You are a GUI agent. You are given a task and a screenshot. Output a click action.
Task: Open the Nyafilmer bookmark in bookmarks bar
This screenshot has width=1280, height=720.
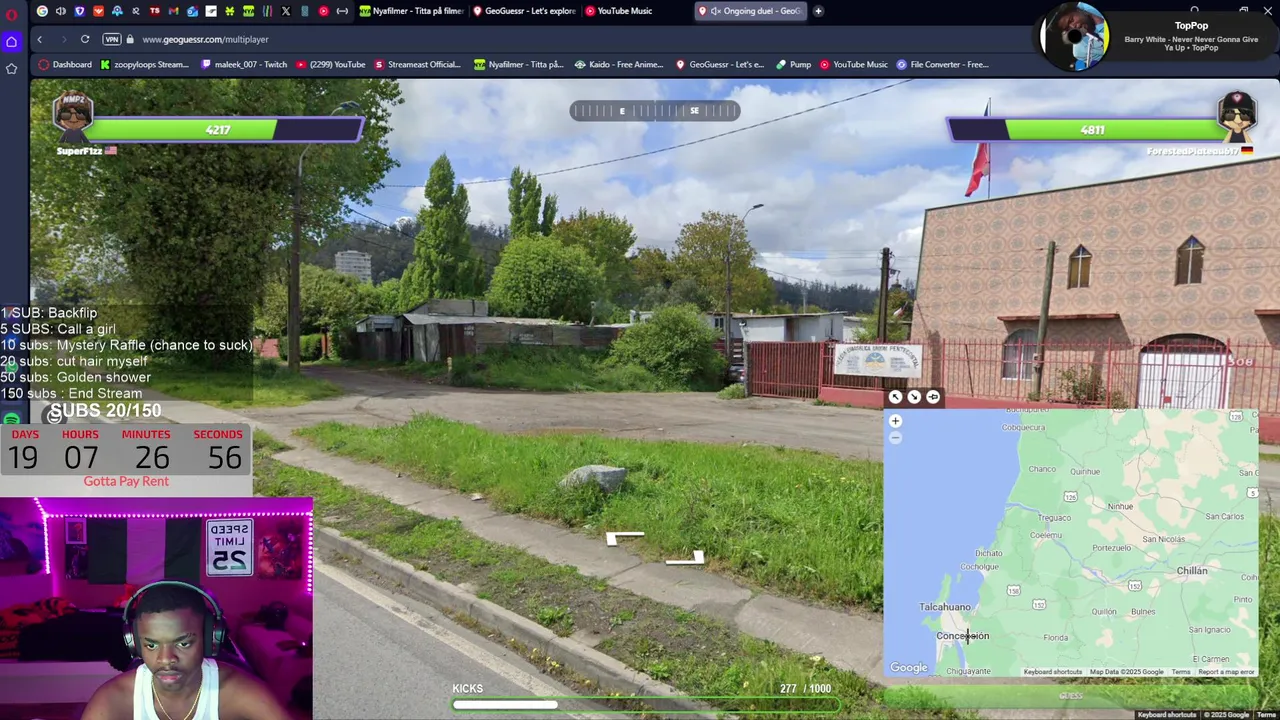click(519, 64)
